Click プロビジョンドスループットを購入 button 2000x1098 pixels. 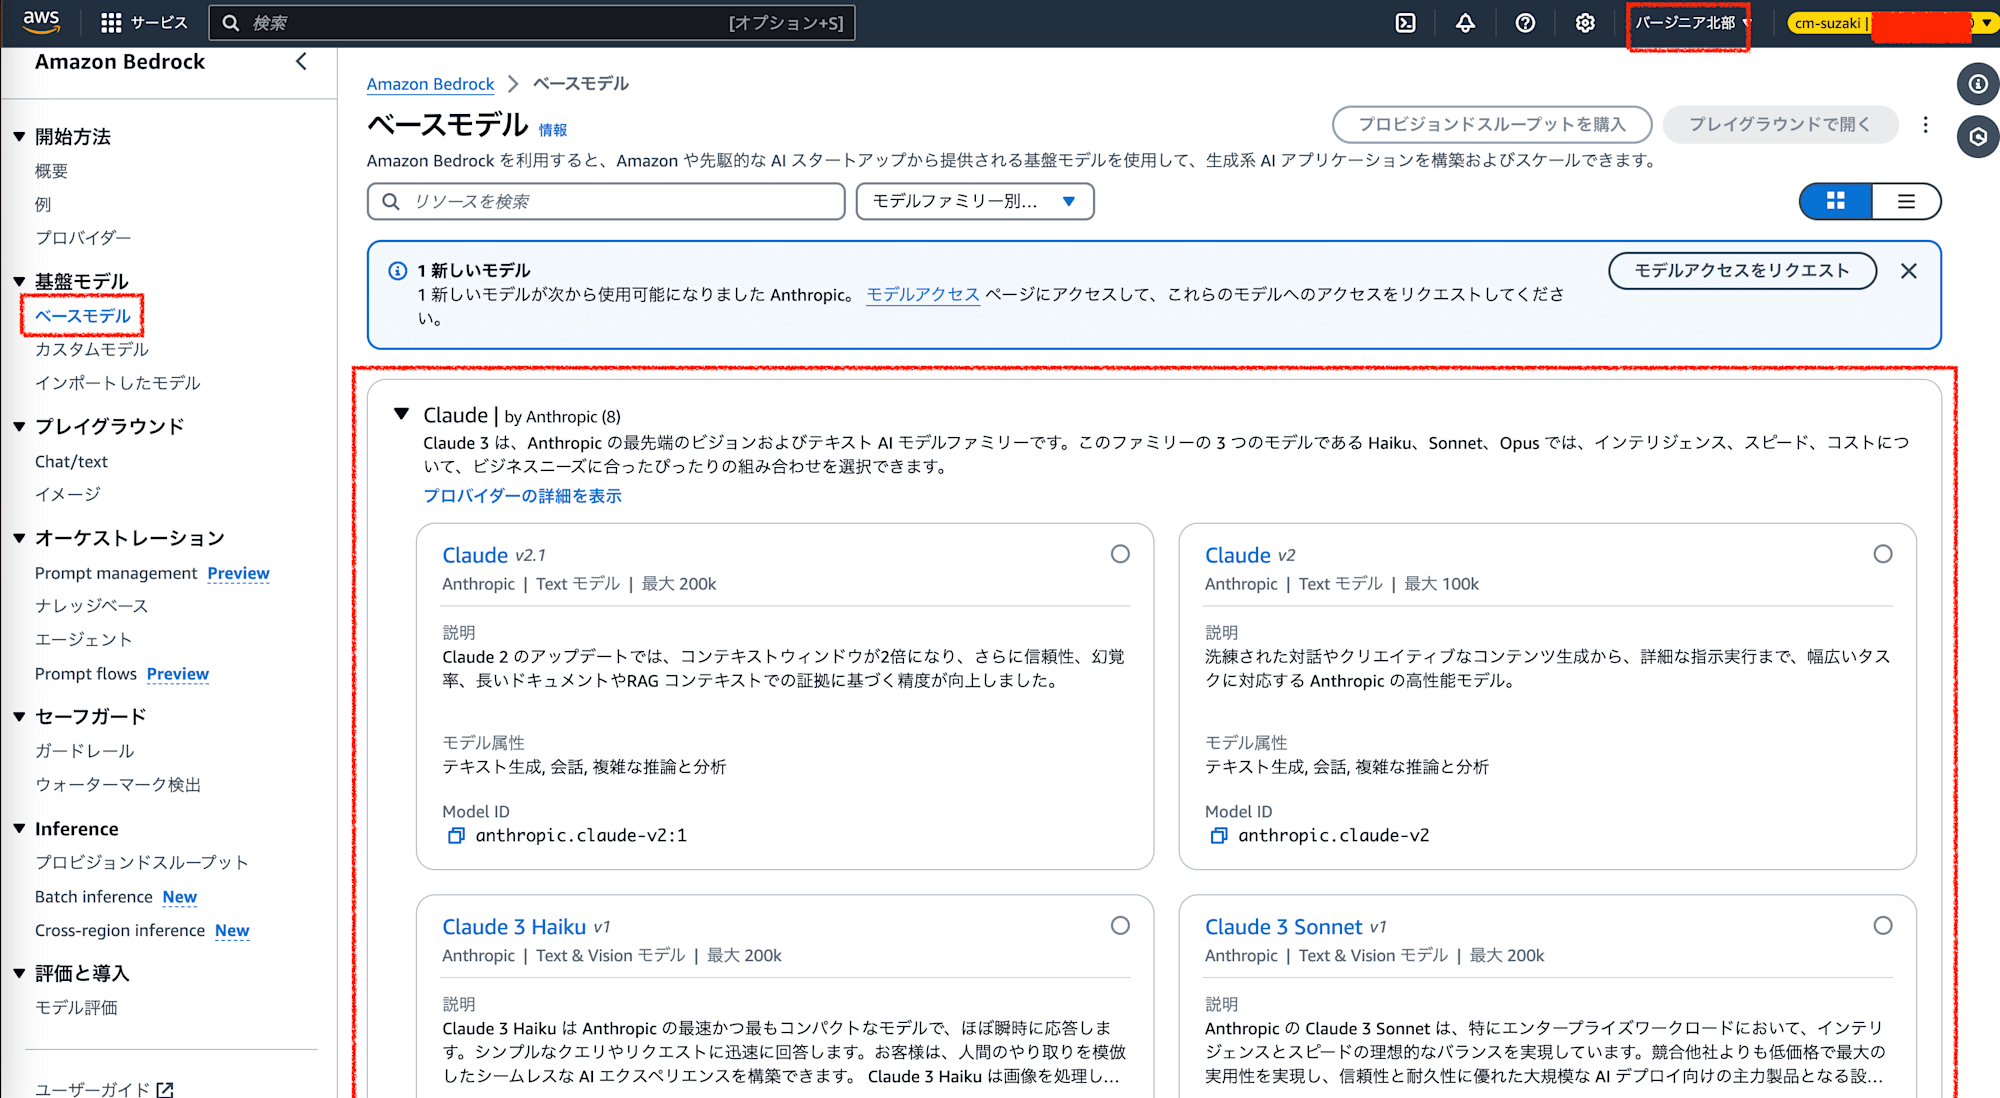(1491, 124)
